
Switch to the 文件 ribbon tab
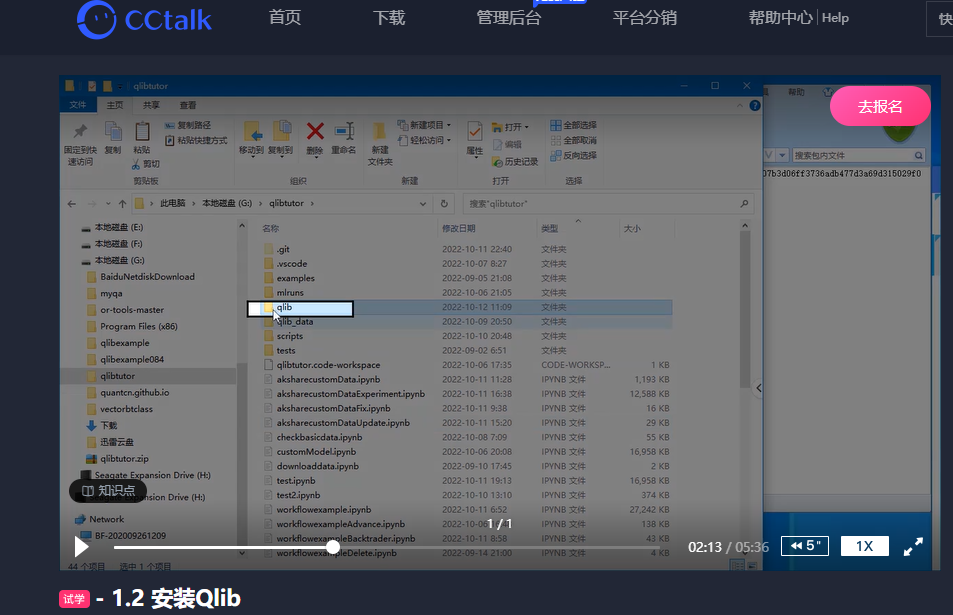[78, 105]
